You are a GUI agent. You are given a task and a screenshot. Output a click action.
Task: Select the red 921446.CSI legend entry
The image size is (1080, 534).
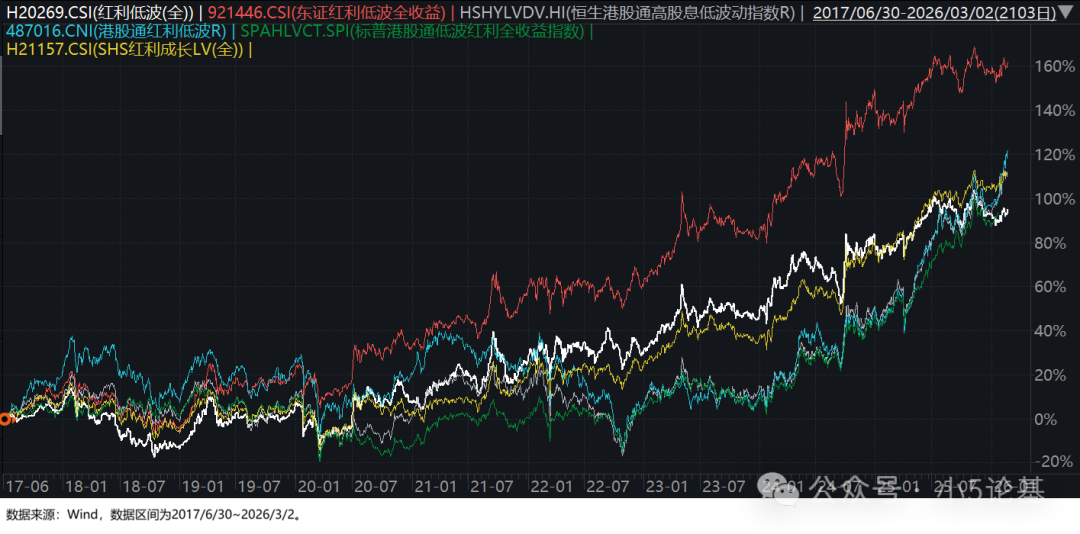click(x=325, y=12)
